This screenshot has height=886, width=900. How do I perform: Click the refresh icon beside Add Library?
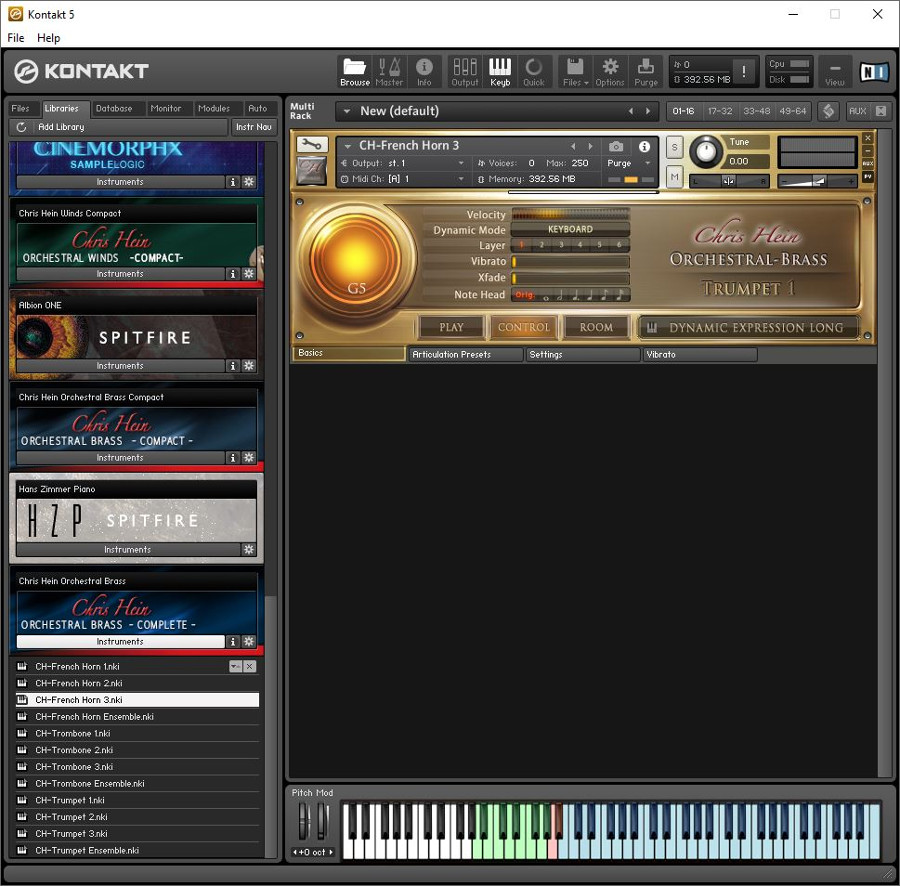21,127
